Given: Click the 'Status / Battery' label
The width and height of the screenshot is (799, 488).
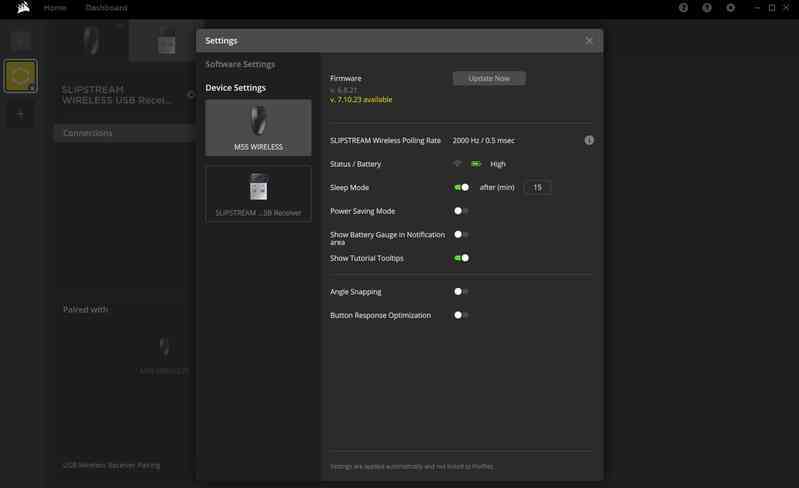Looking at the screenshot, I should (x=355, y=164).
